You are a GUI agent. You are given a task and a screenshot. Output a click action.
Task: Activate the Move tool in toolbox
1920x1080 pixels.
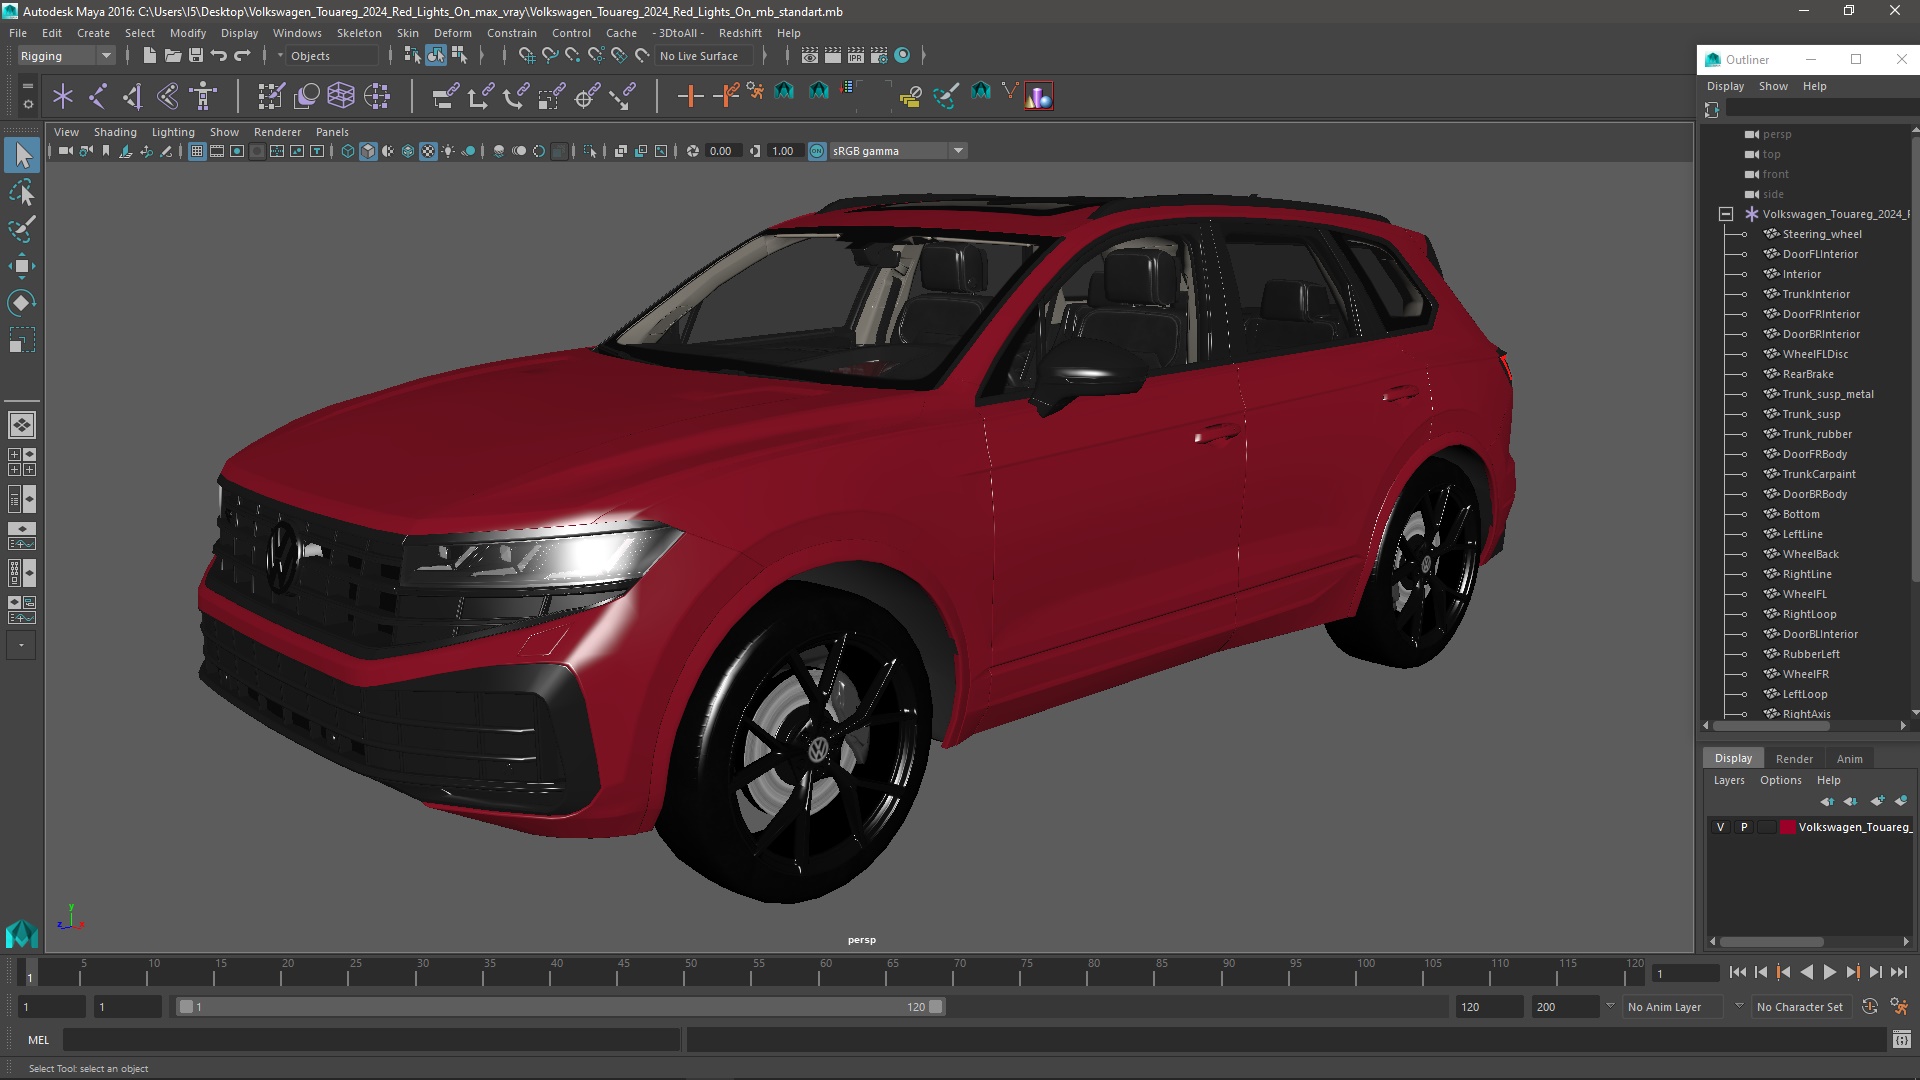click(21, 266)
